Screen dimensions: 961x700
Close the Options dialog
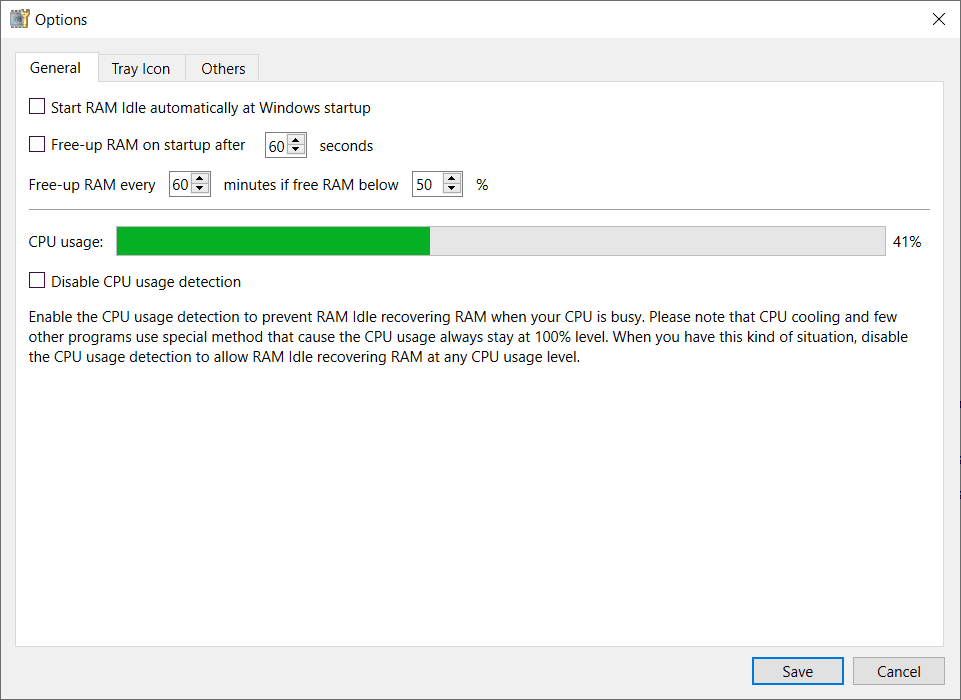pos(938,19)
